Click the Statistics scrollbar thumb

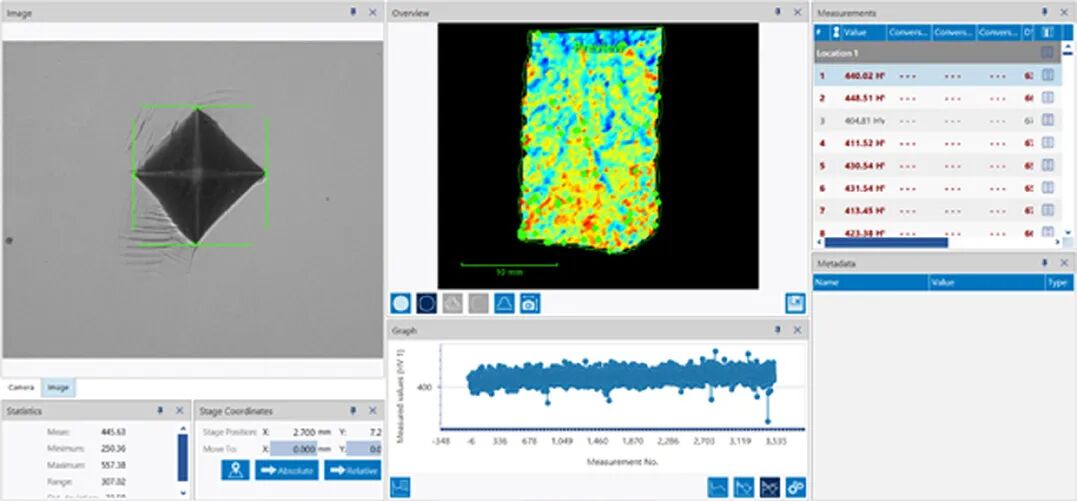pos(182,457)
